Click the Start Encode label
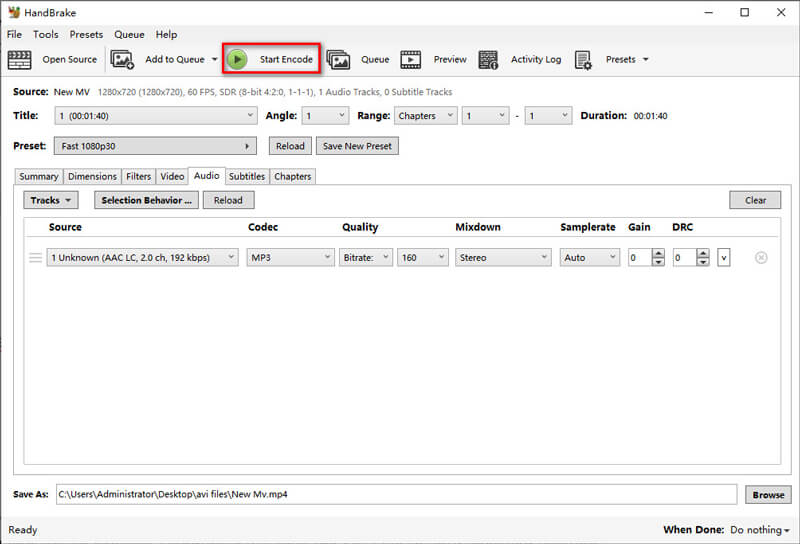 (x=286, y=59)
